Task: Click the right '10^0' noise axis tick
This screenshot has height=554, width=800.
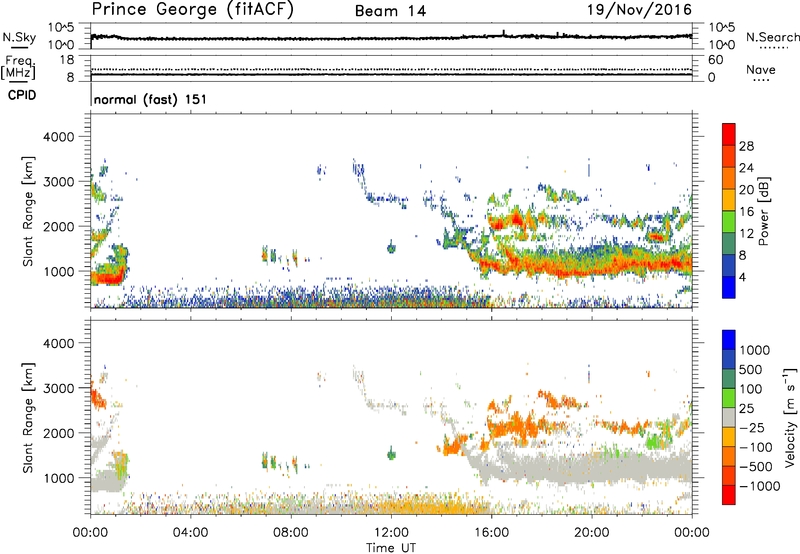Action: click(x=722, y=45)
